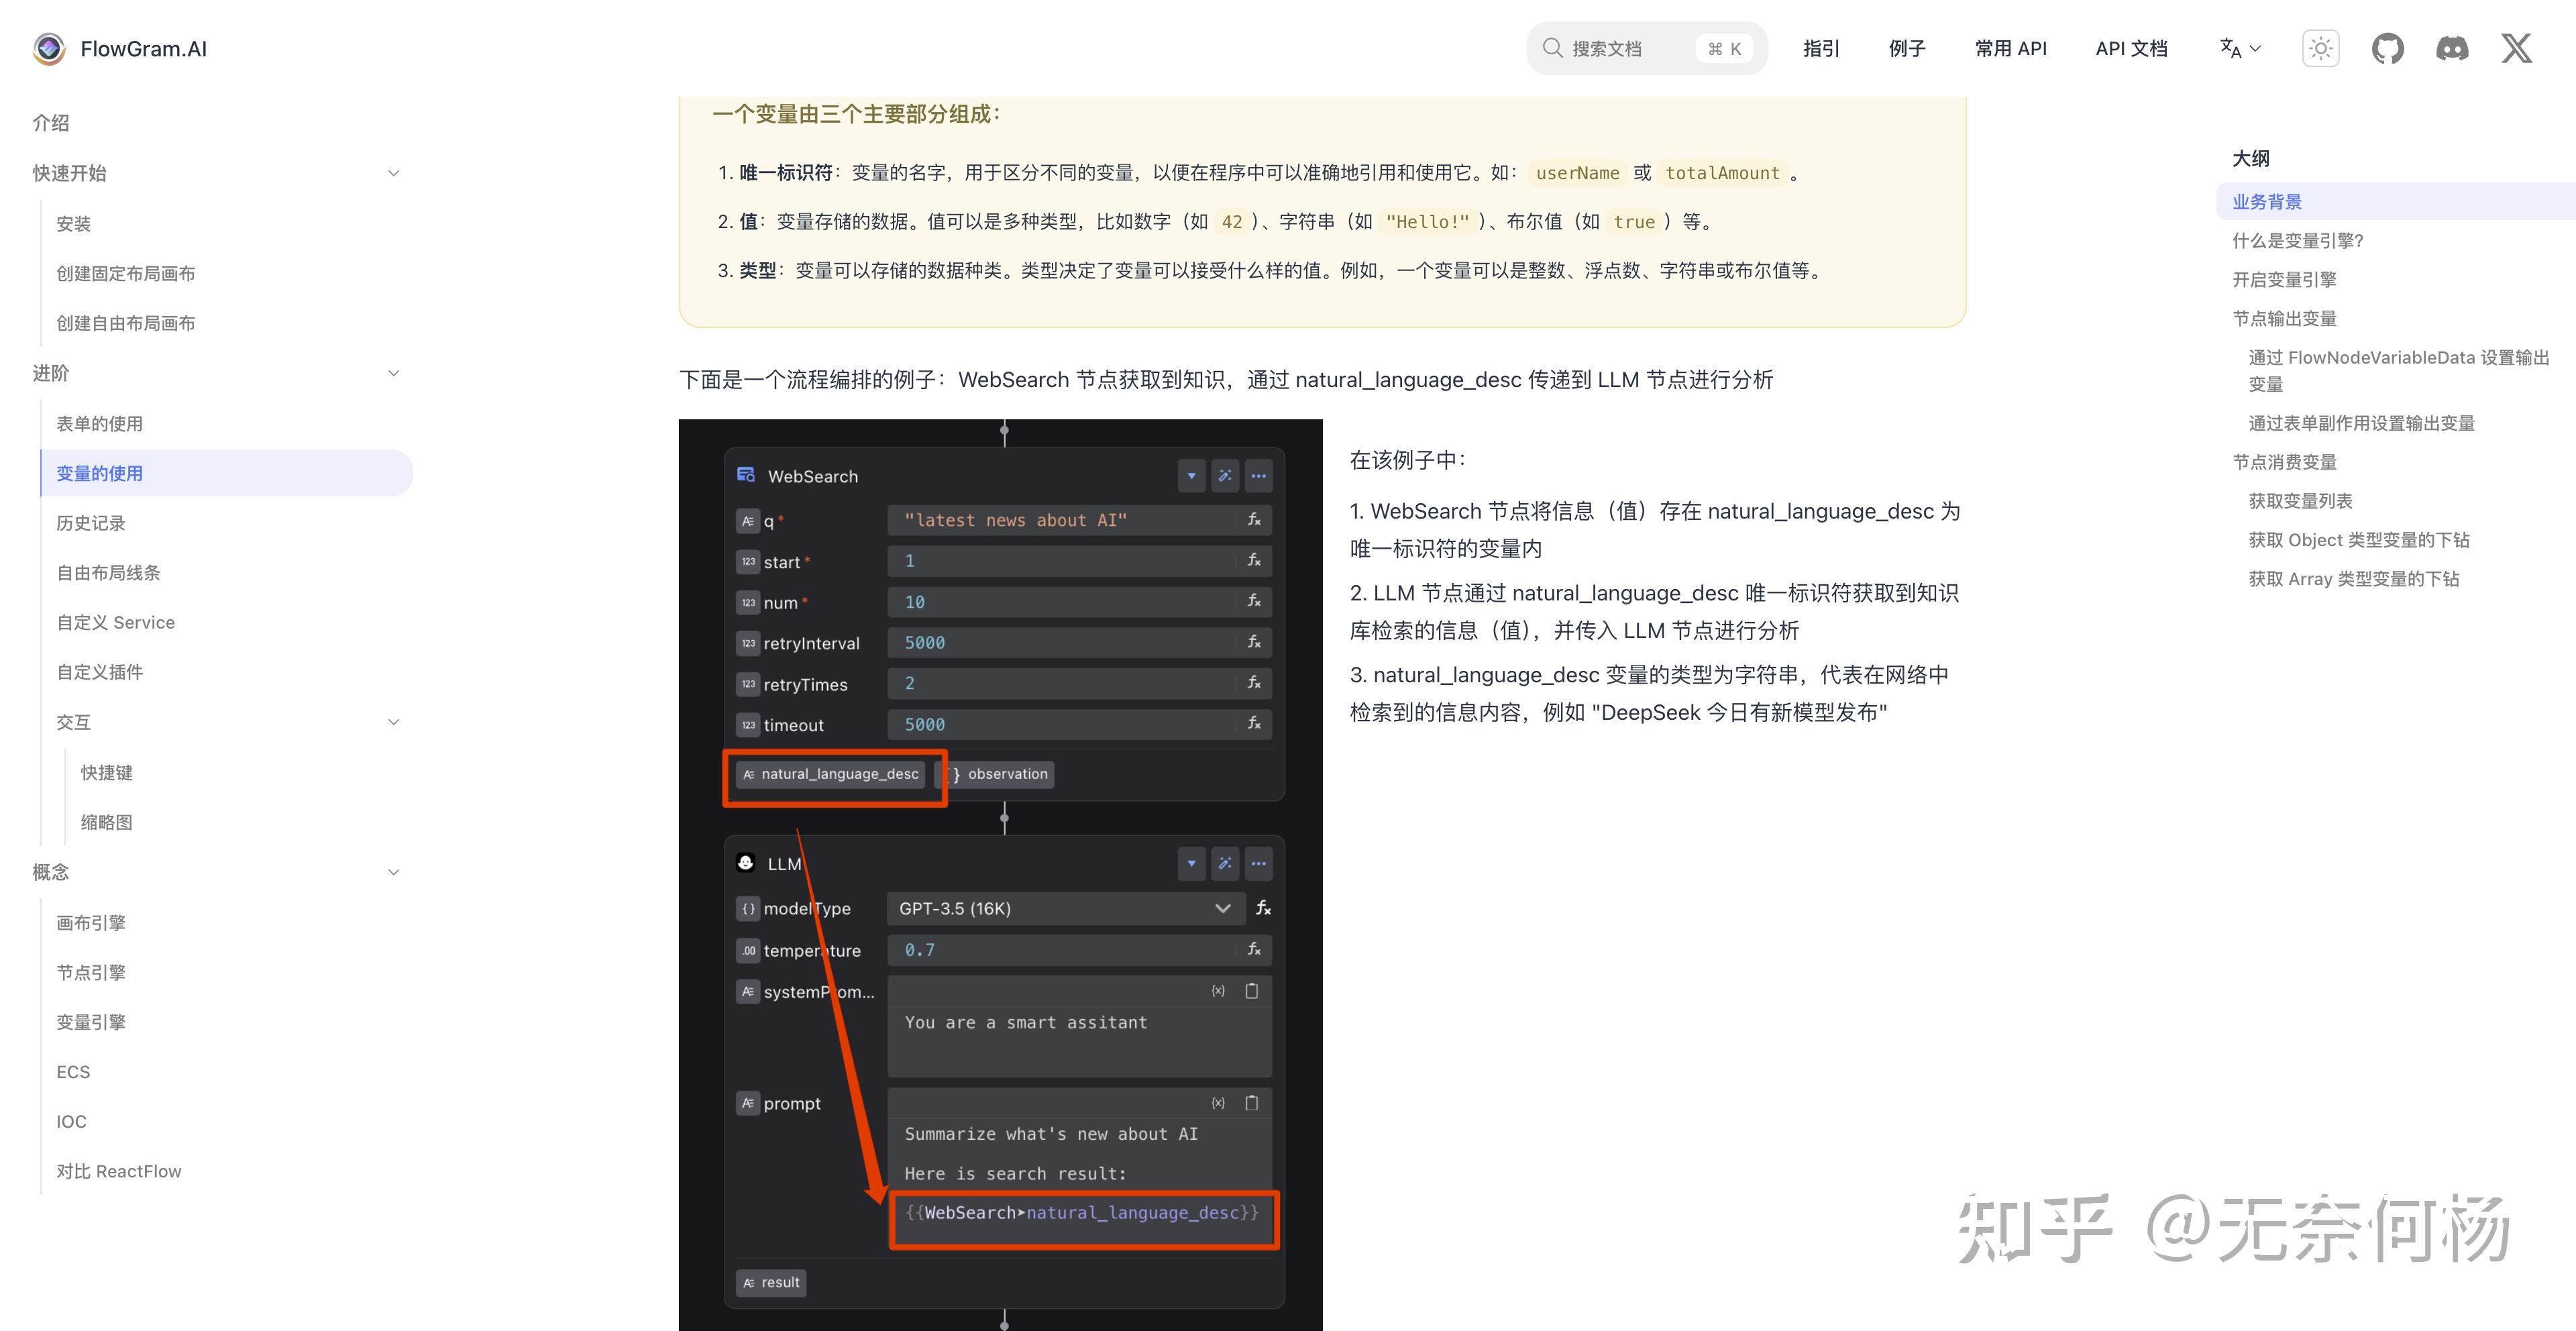Viewport: 2576px width, 1331px height.
Task: Copy the systemPrompt content via clipboard icon
Action: coord(1251,990)
